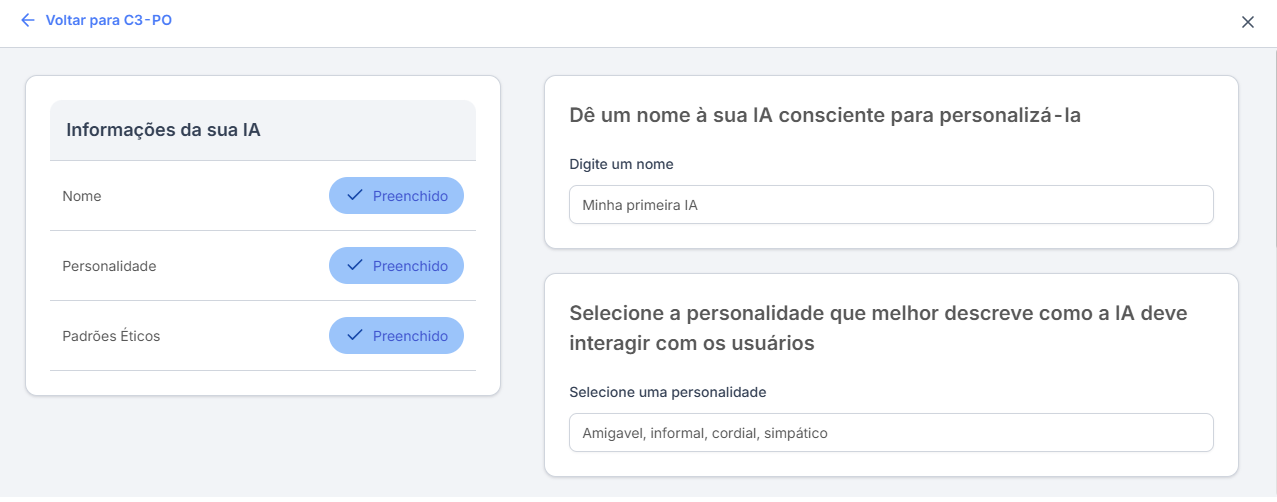Select the Personalidade item in the info list
Image resolution: width=1277 pixels, height=502 pixels.
109,266
